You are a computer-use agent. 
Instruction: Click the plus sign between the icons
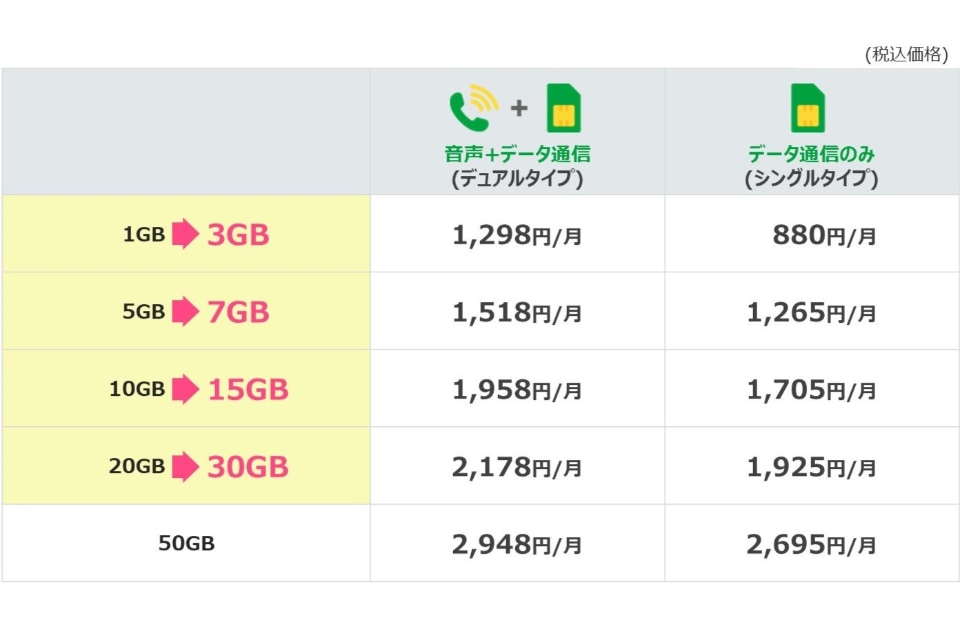(x=520, y=109)
